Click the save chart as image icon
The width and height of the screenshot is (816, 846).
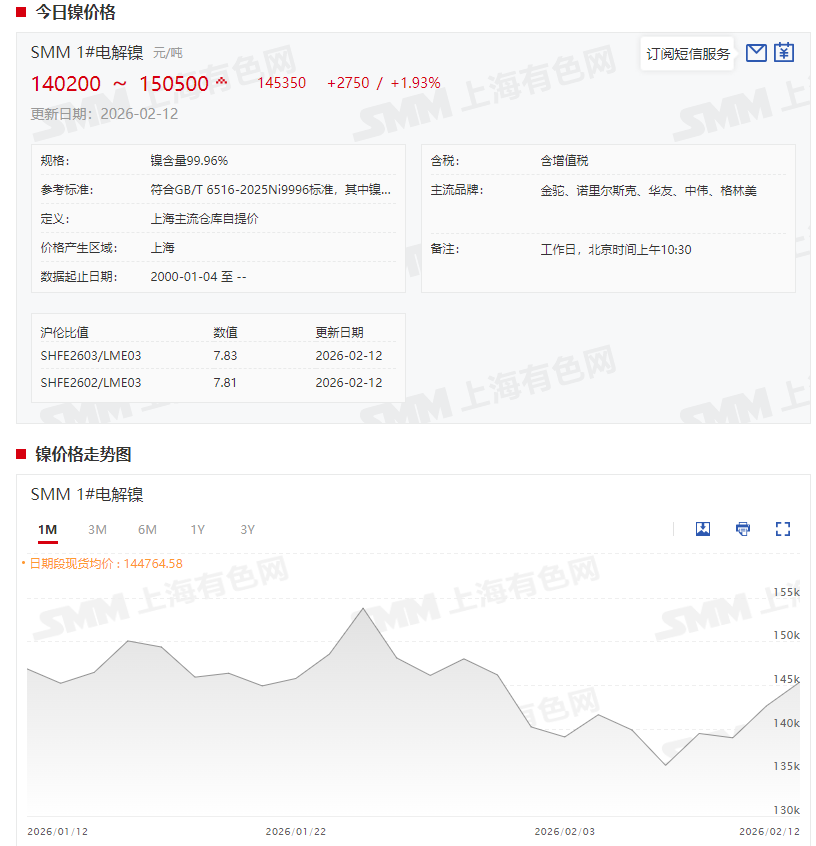703,529
